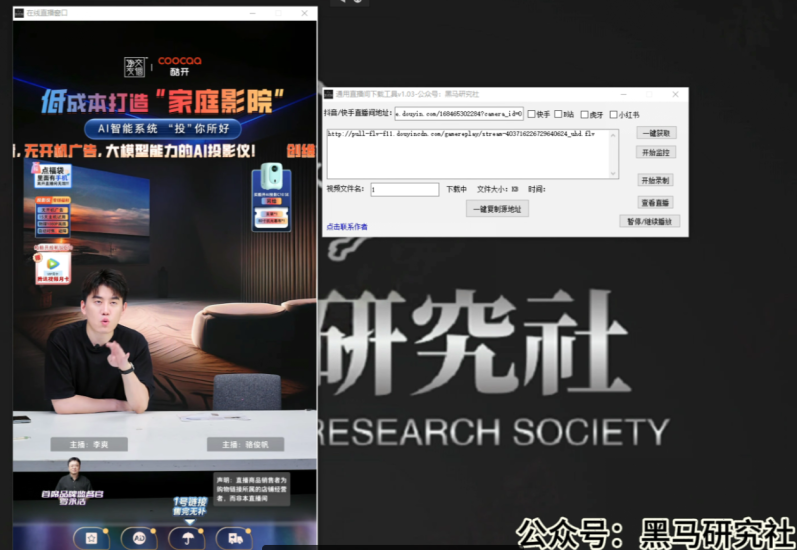Viewport: 797px width, 550px height.
Task: Click the 查看直播 button
Action: [x=656, y=202]
